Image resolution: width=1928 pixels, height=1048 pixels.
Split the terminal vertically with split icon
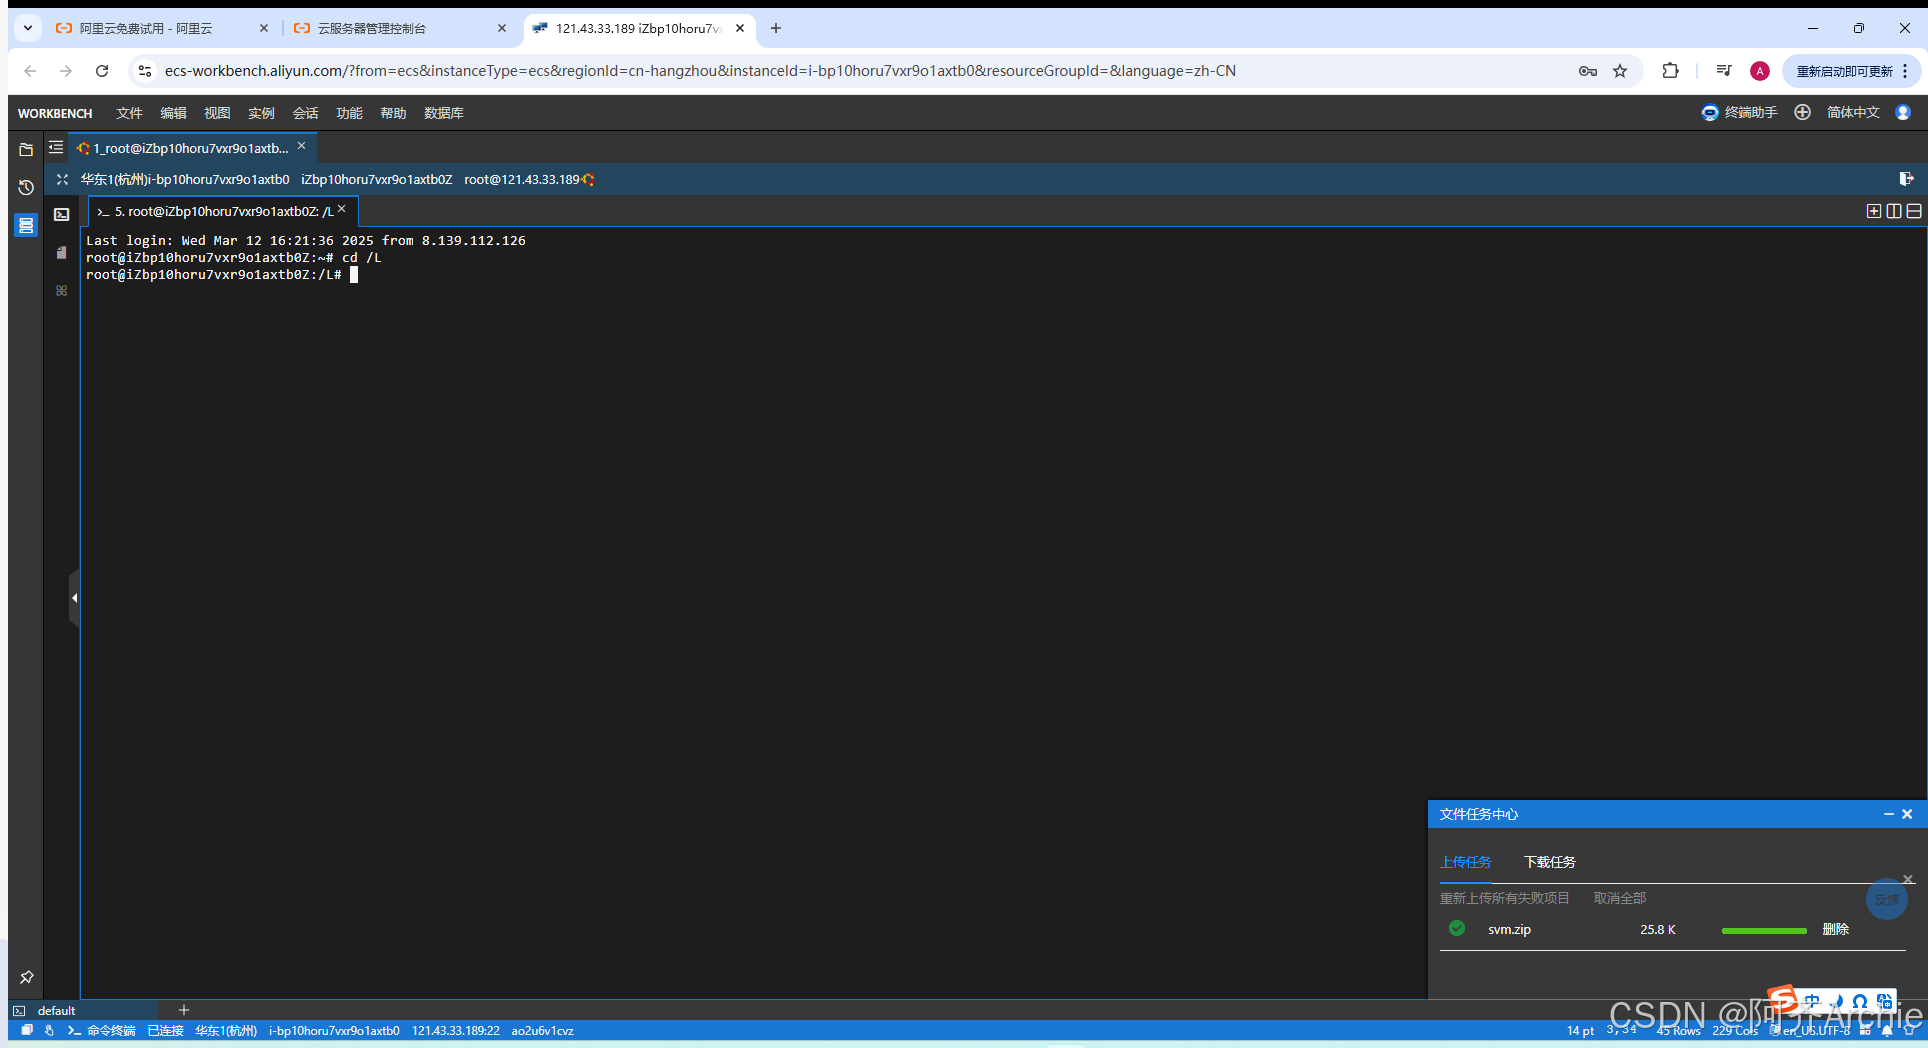pyautogui.click(x=1894, y=211)
